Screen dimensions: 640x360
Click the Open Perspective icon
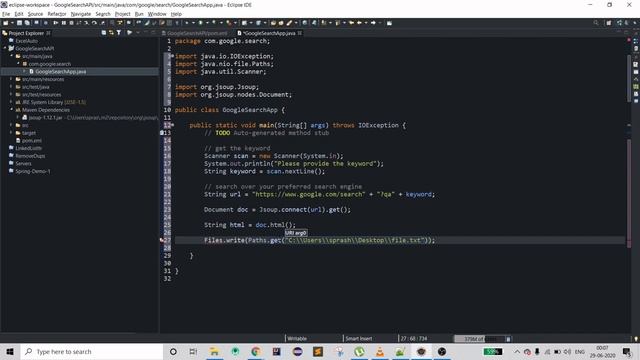click(609, 23)
